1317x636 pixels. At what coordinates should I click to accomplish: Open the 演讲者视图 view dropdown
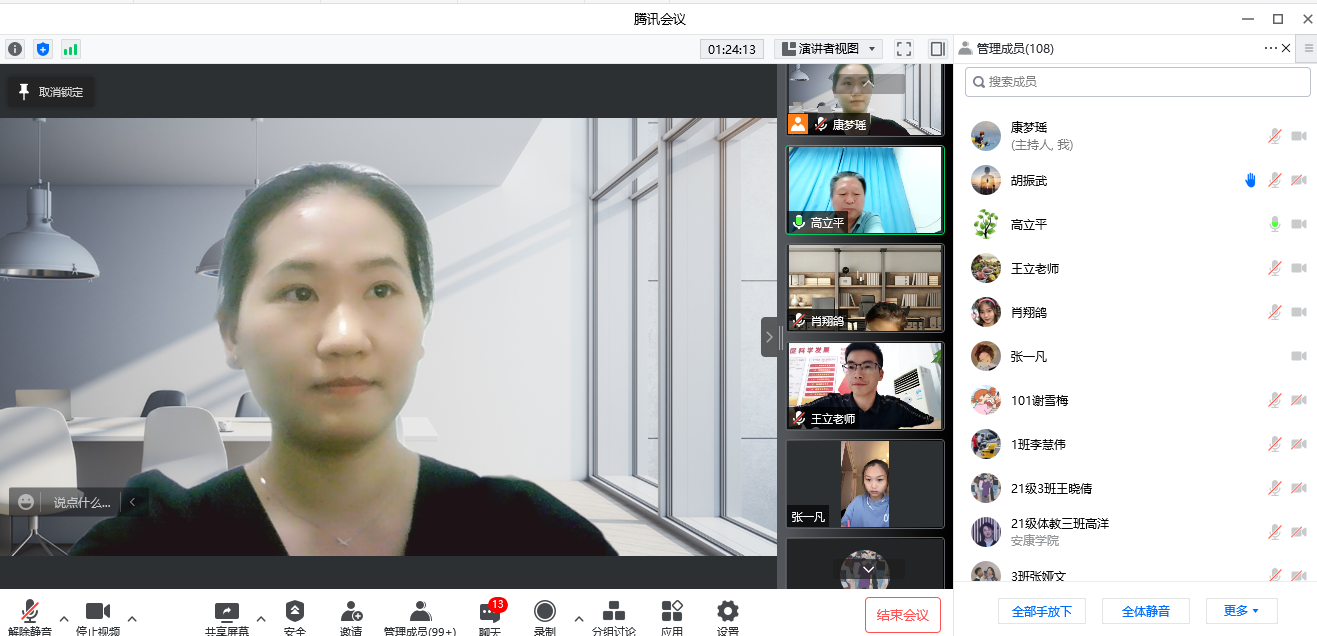point(829,49)
